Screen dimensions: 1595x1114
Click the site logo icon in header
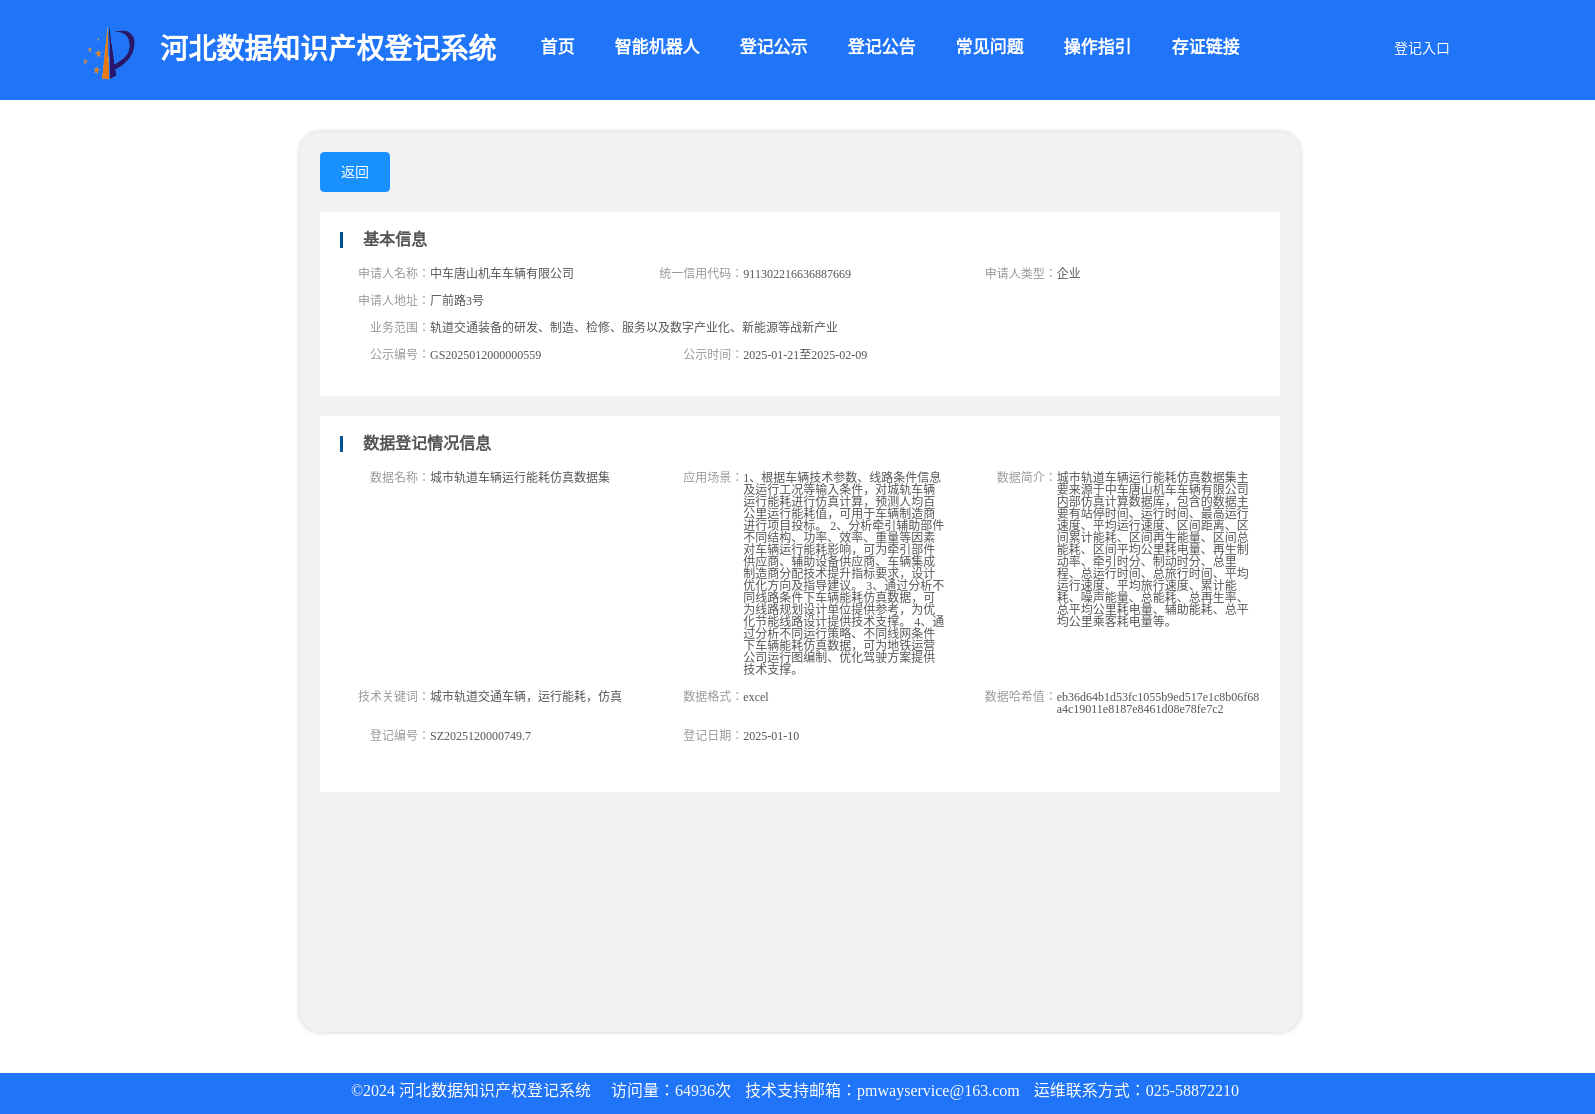pyautogui.click(x=109, y=53)
